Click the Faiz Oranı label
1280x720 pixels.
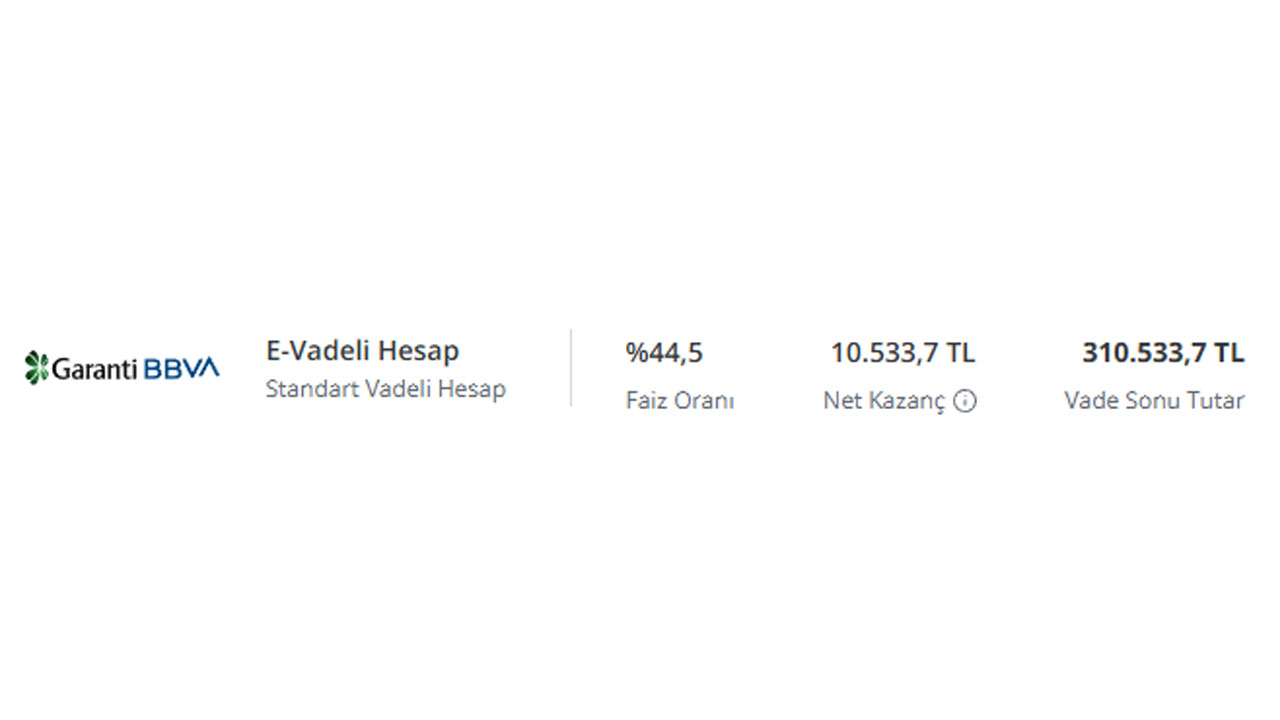[680, 401]
